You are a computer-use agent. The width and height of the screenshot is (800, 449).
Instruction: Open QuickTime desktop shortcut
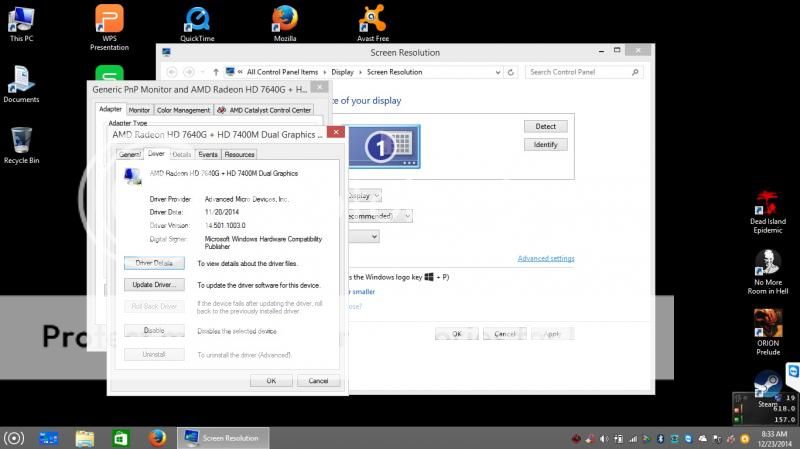(x=197, y=19)
